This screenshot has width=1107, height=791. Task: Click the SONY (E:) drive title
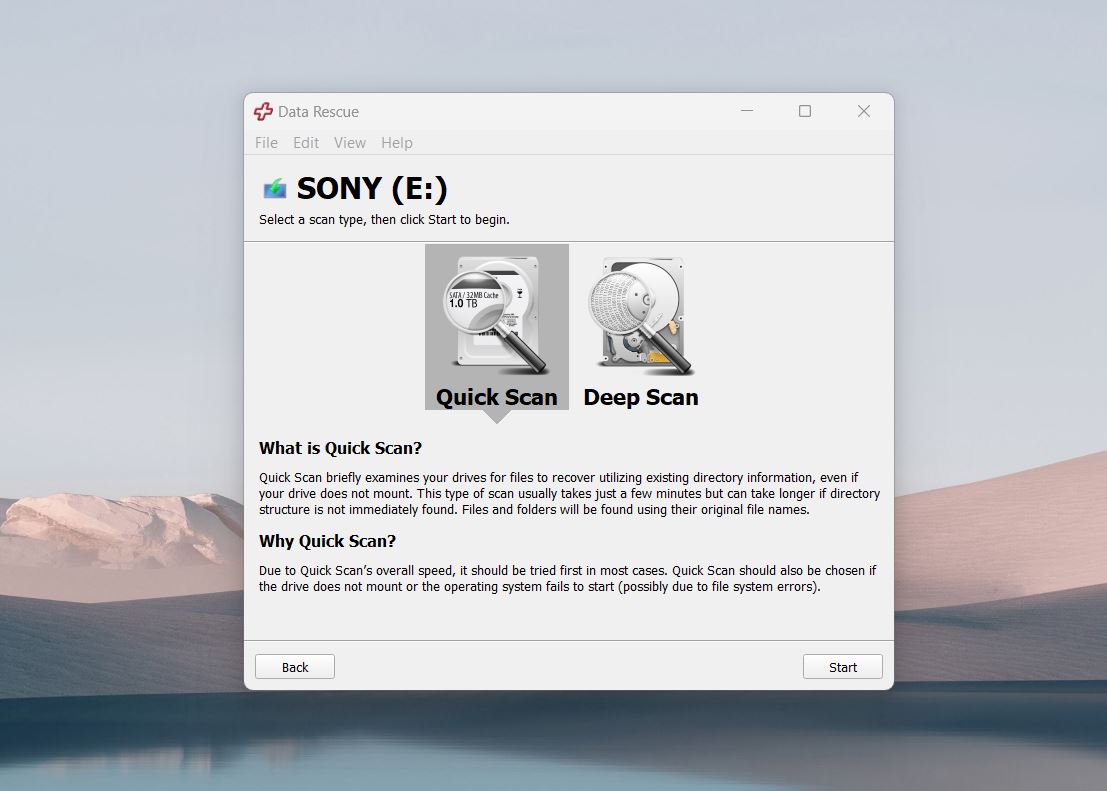coord(372,189)
